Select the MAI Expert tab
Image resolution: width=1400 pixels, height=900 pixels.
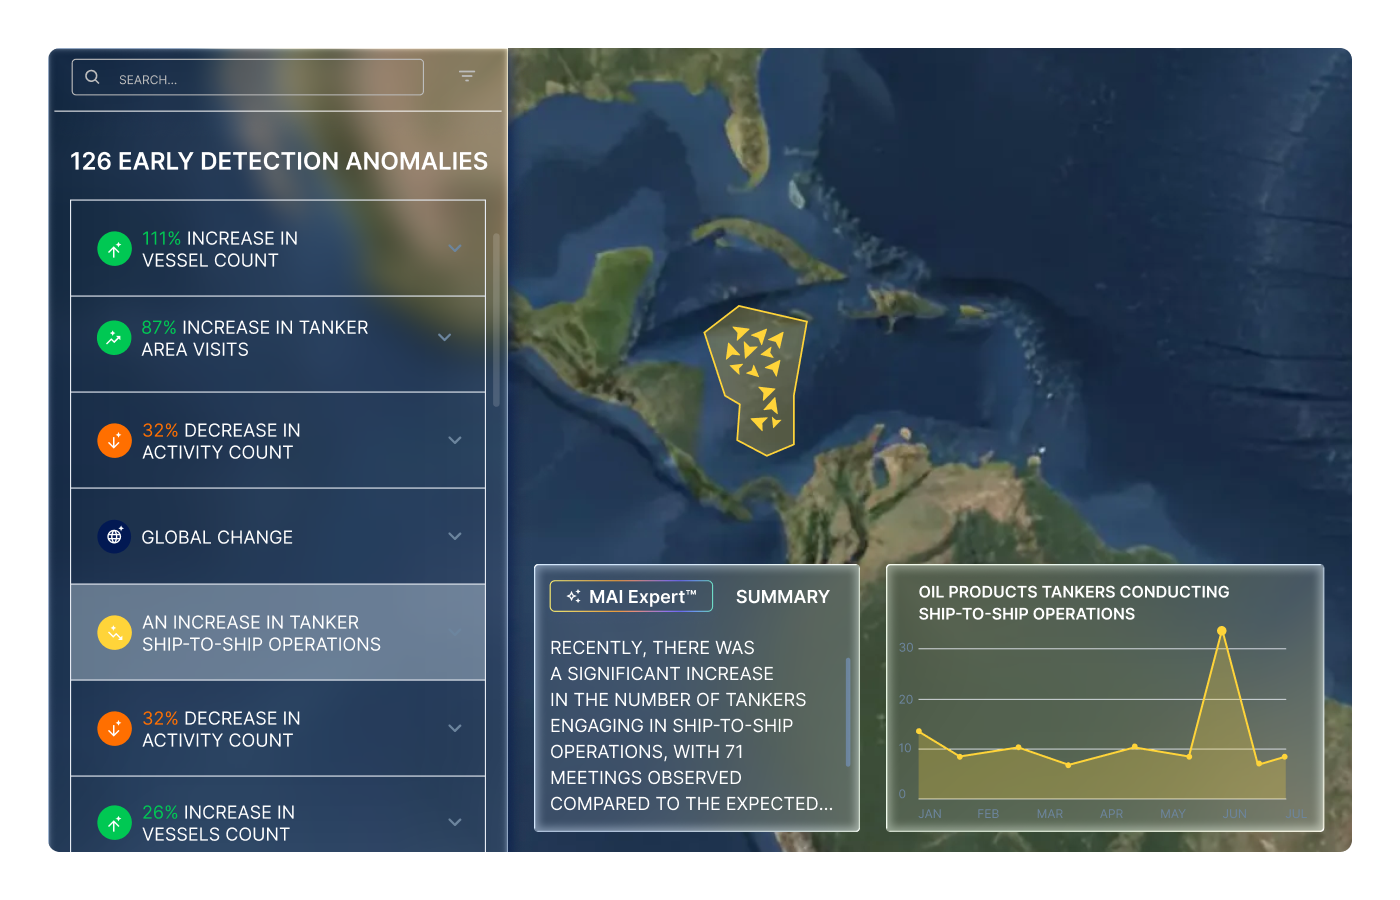point(631,596)
